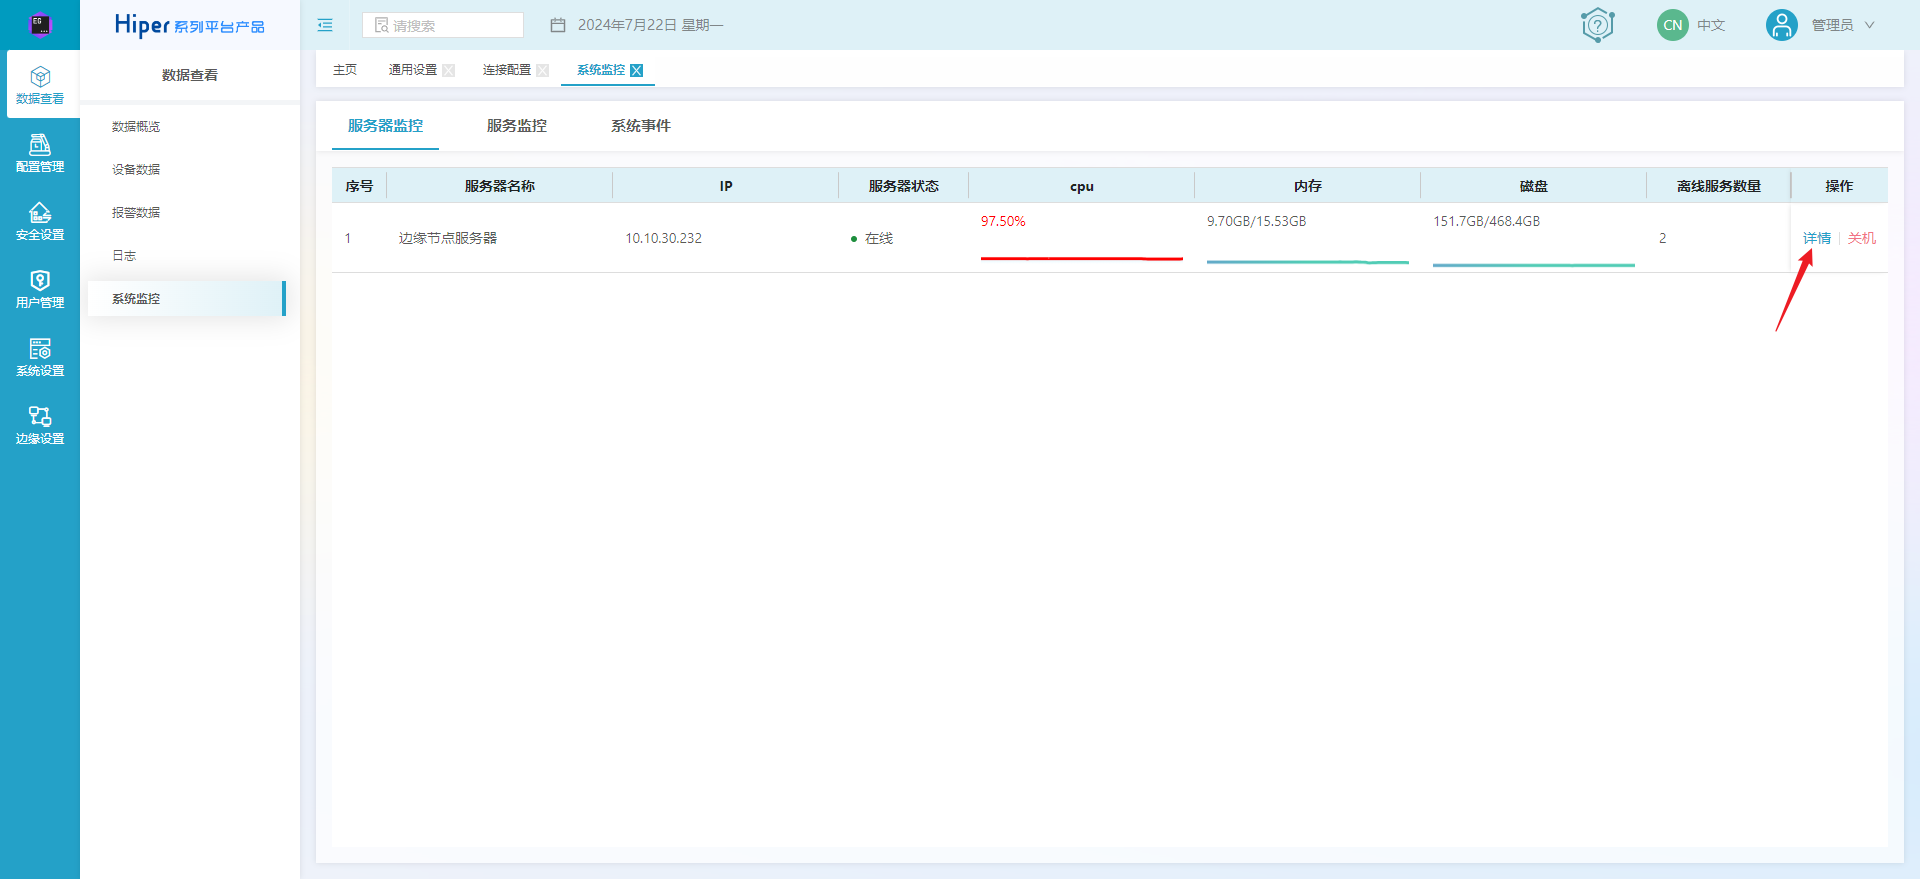Click the 数据查看 panel heading
This screenshot has height=879, width=1920.
[x=190, y=75]
